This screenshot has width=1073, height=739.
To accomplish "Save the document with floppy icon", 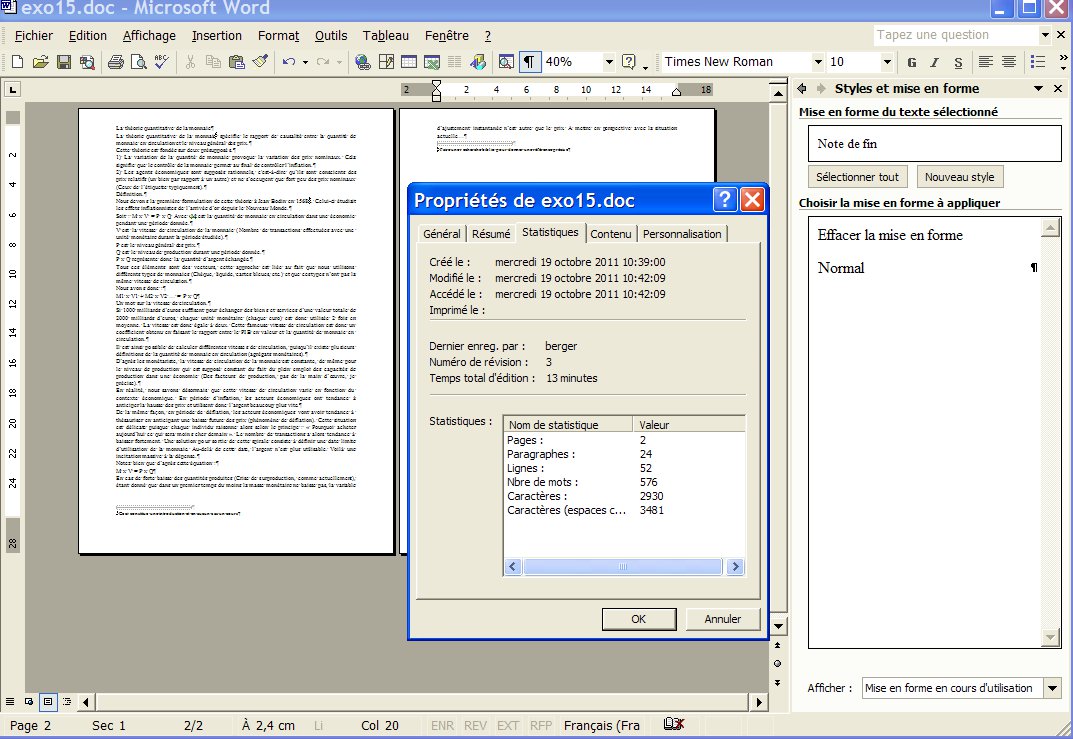I will click(x=64, y=62).
